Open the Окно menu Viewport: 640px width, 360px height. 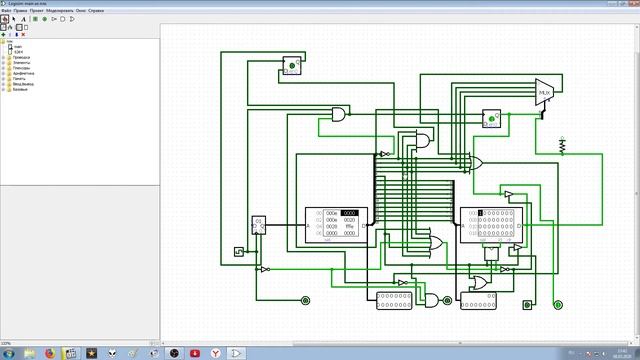pos(81,11)
